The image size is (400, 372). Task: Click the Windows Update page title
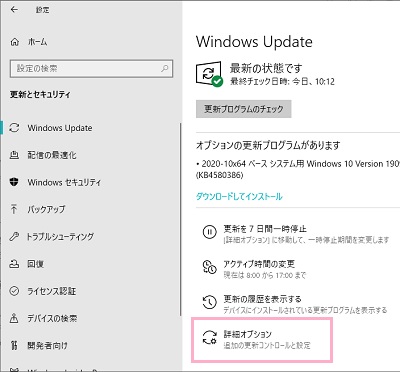254,42
